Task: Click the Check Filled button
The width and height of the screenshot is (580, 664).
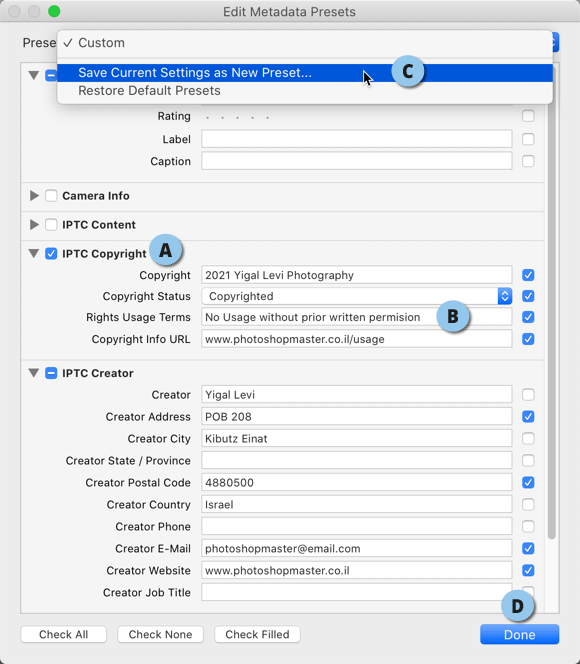Action: [x=257, y=634]
